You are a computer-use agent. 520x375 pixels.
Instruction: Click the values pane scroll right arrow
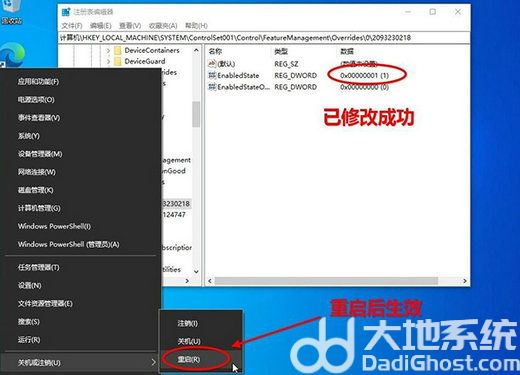point(465,281)
